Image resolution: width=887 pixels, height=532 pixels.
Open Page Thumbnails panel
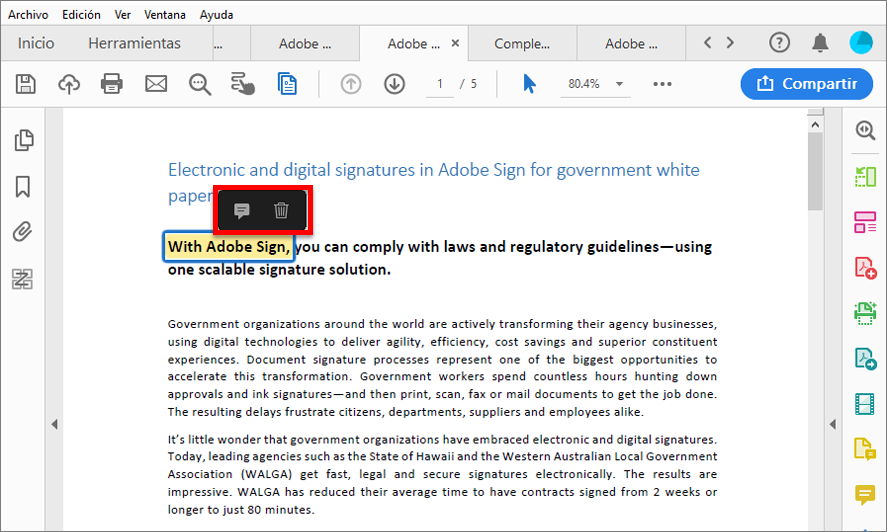[x=24, y=140]
